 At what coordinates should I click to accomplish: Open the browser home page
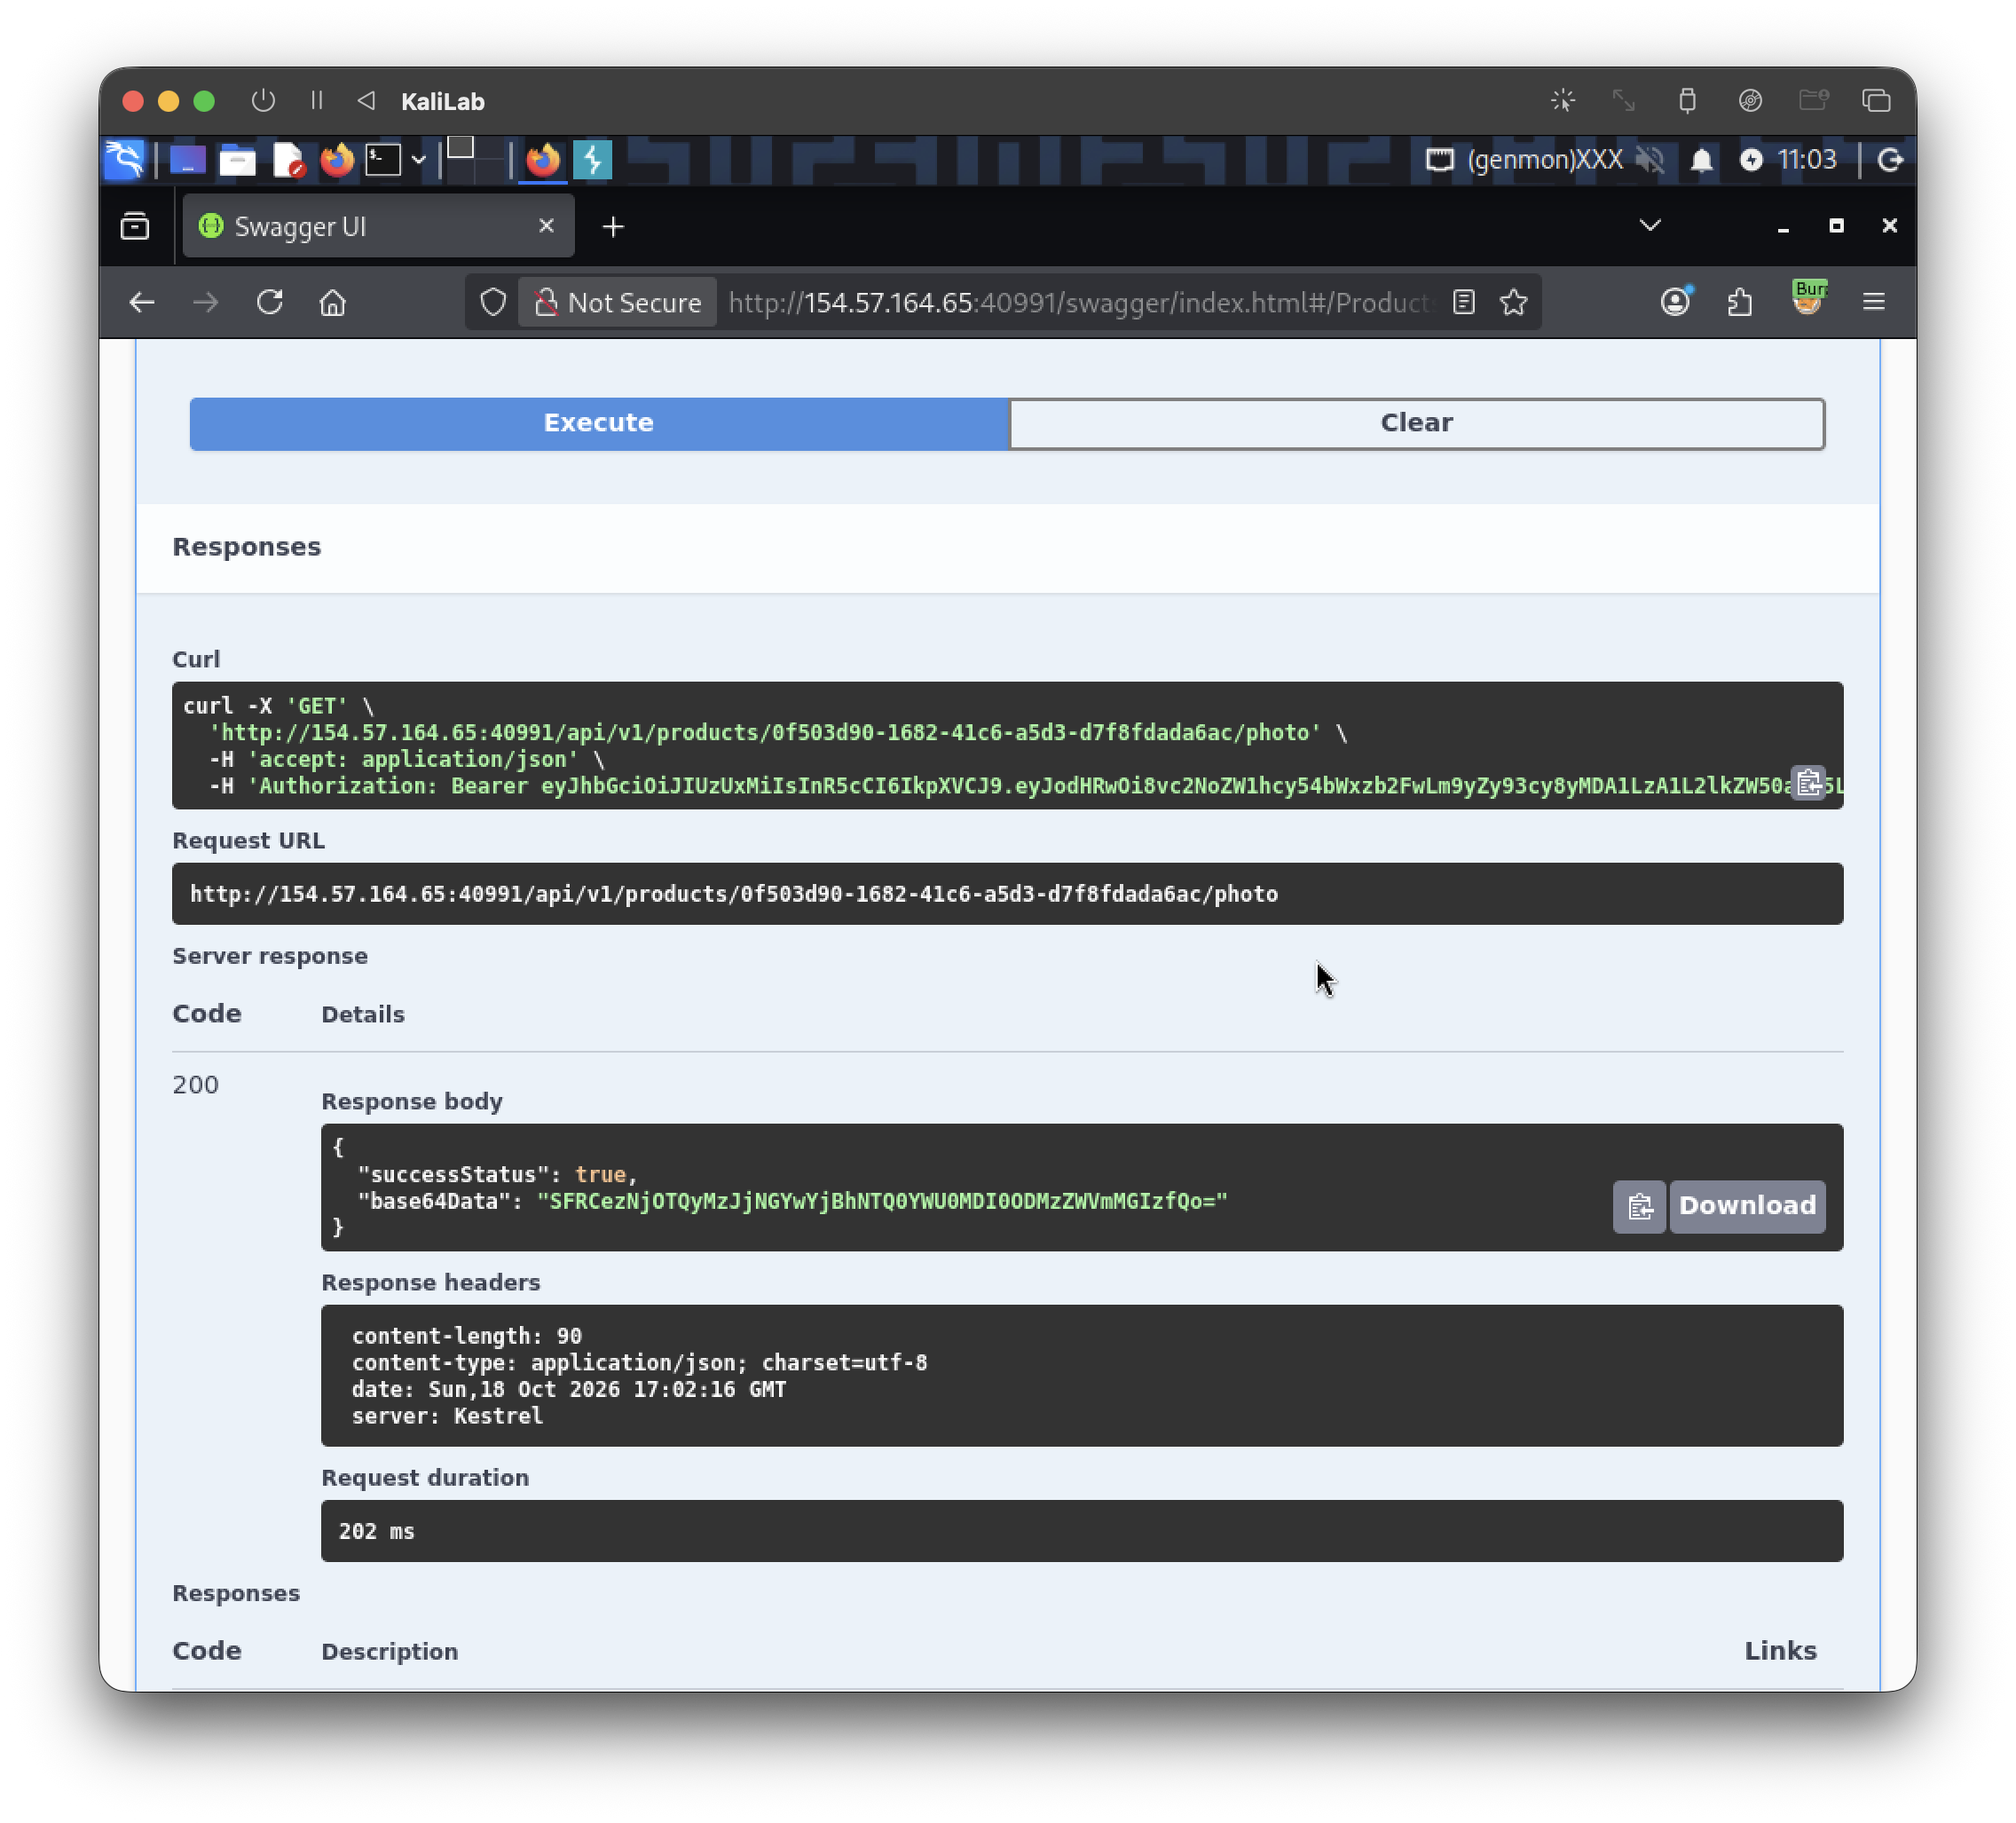pos(333,302)
